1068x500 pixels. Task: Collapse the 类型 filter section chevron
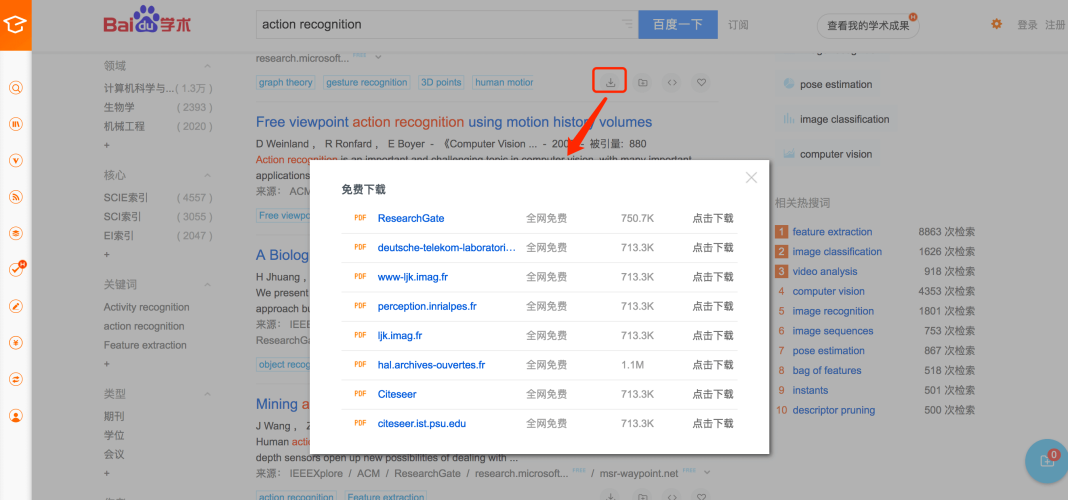(207, 394)
